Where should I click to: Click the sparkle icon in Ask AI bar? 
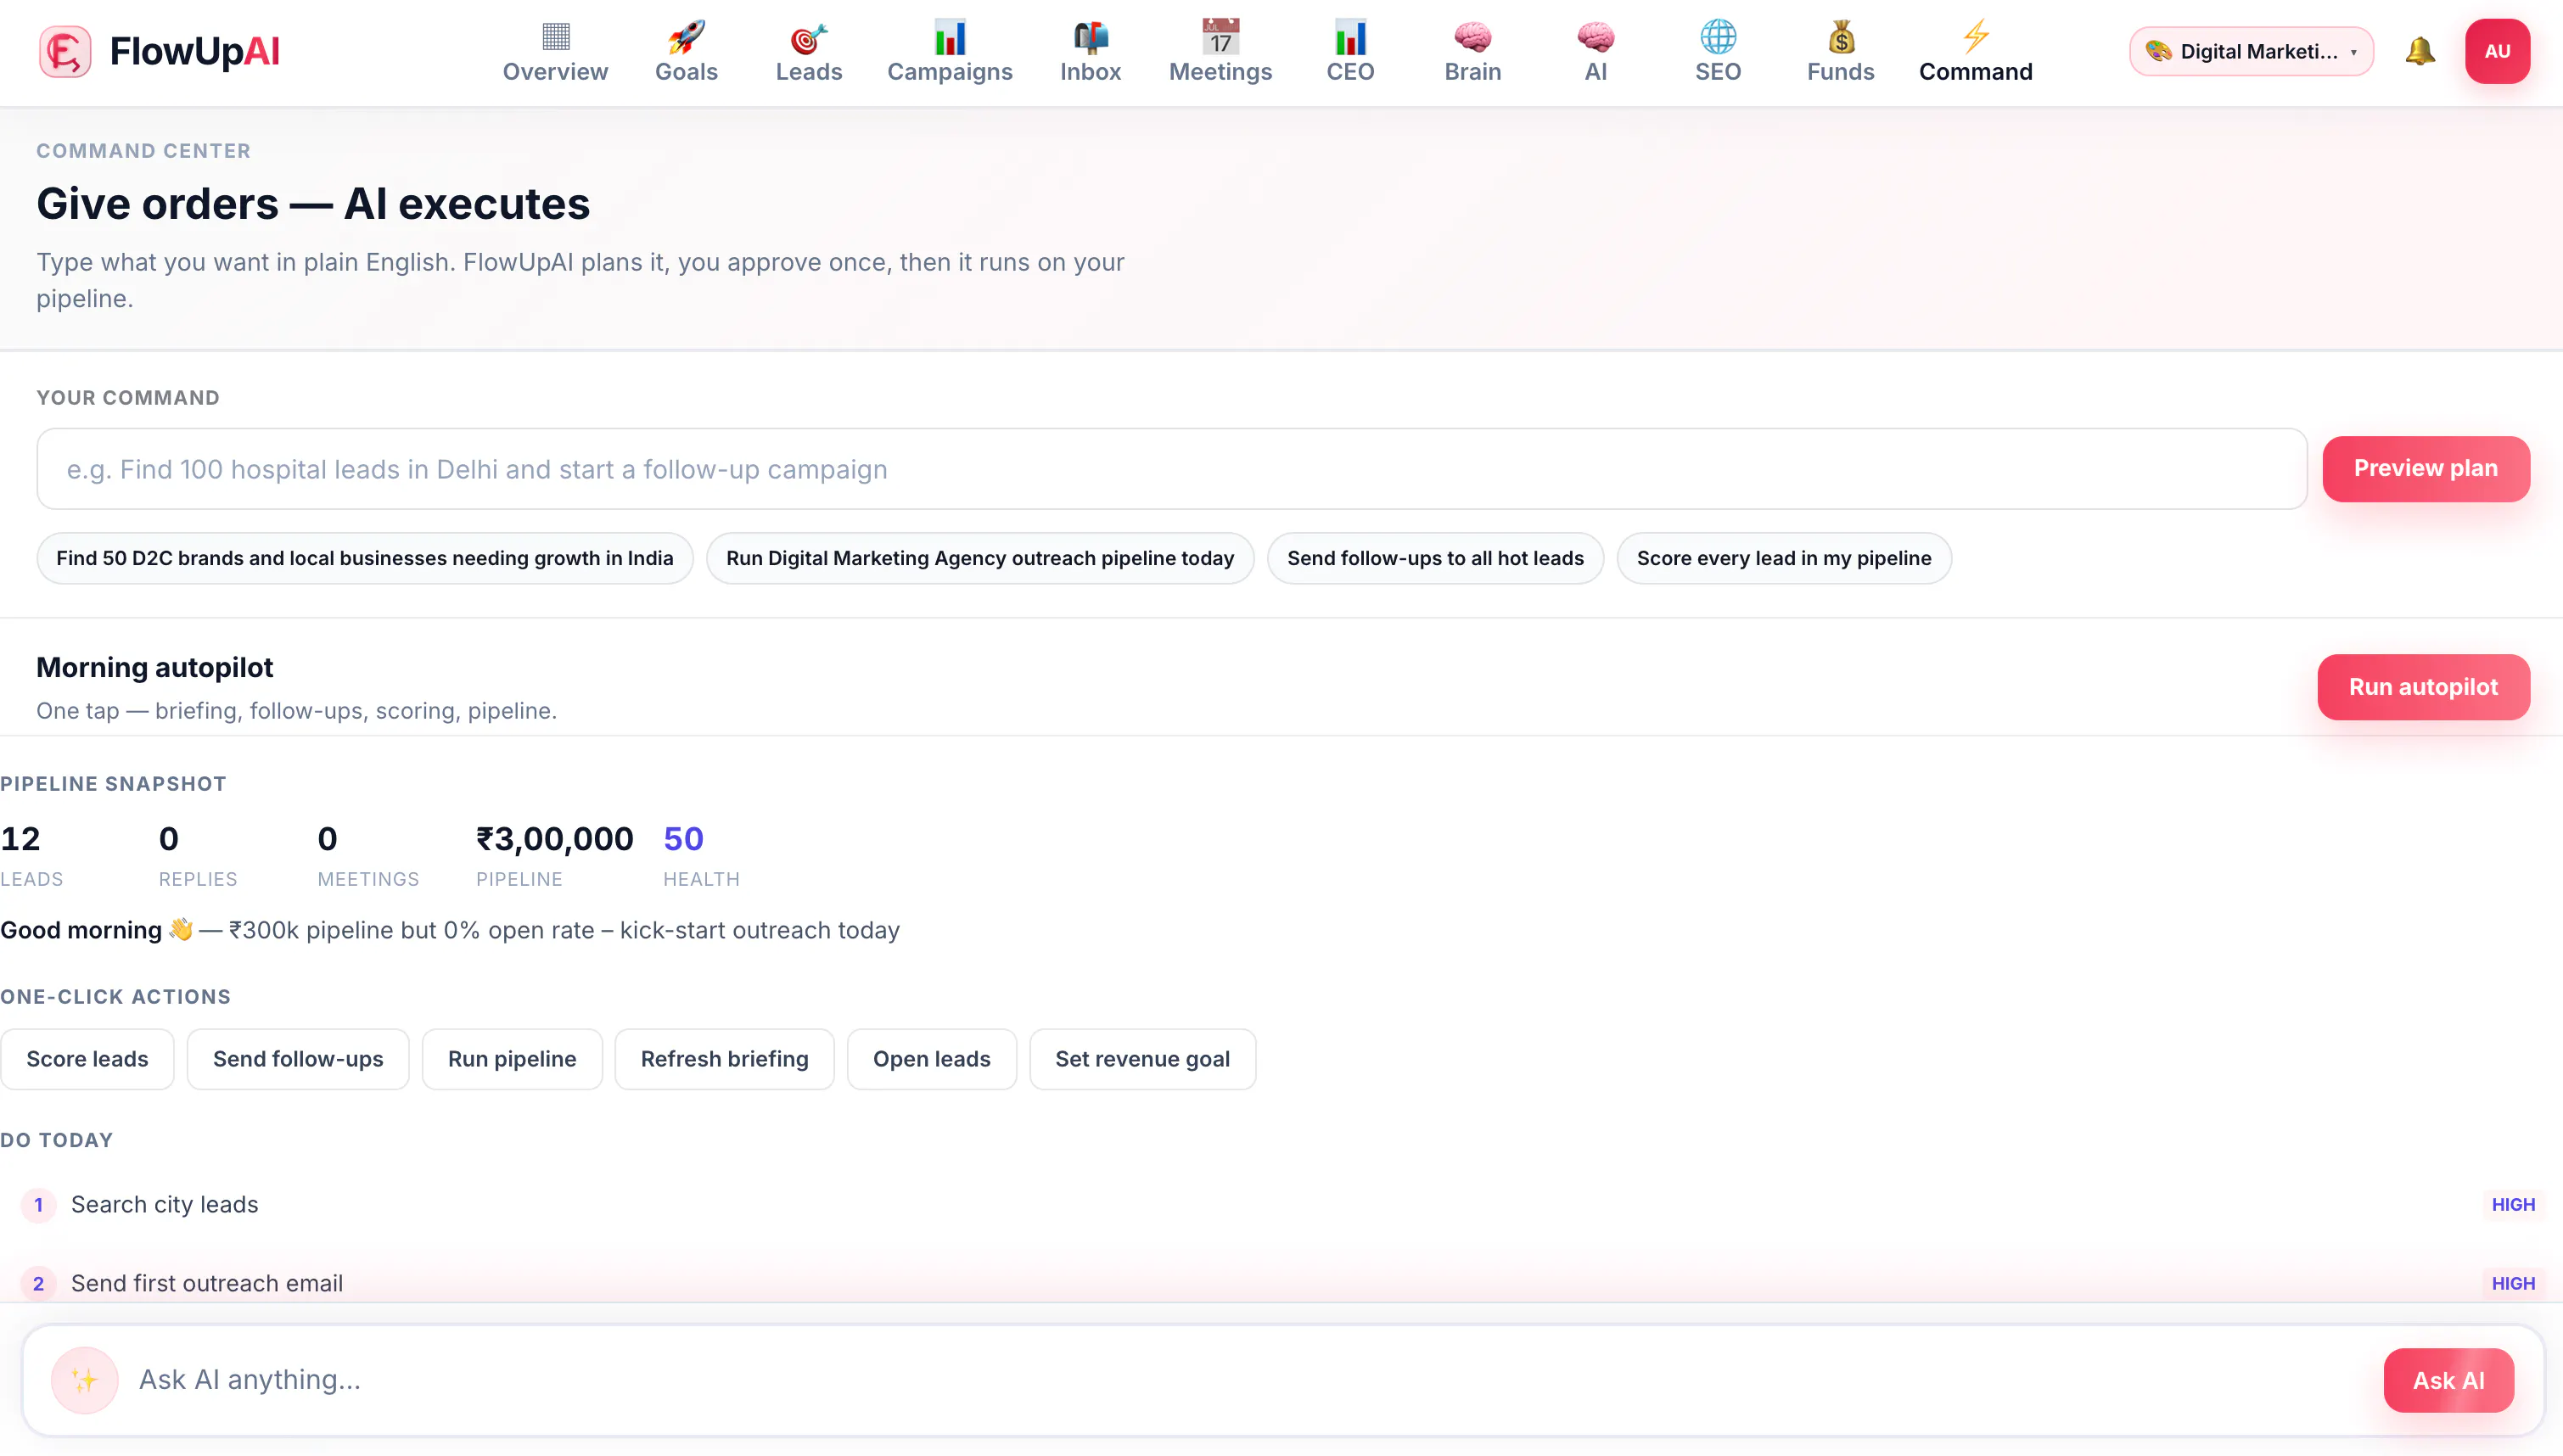[85, 1380]
